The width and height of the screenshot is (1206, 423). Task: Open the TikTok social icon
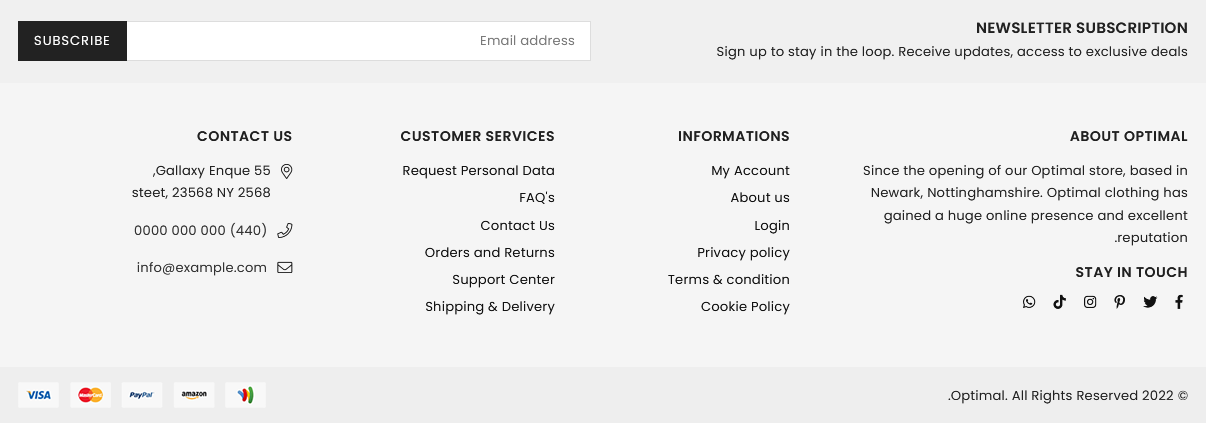[x=1059, y=302]
